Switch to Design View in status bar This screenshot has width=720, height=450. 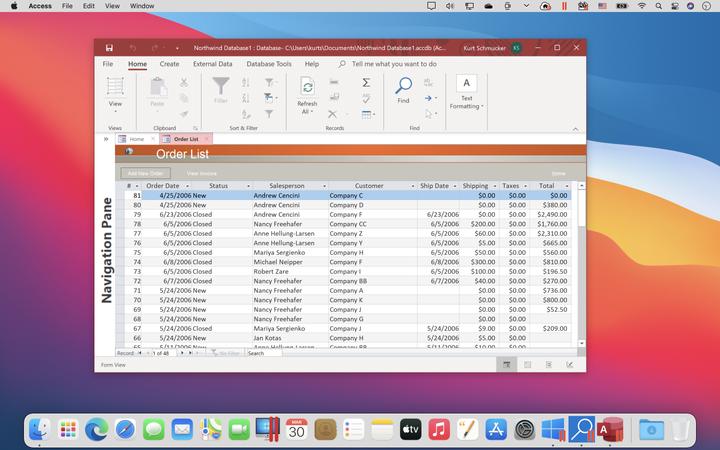570,365
